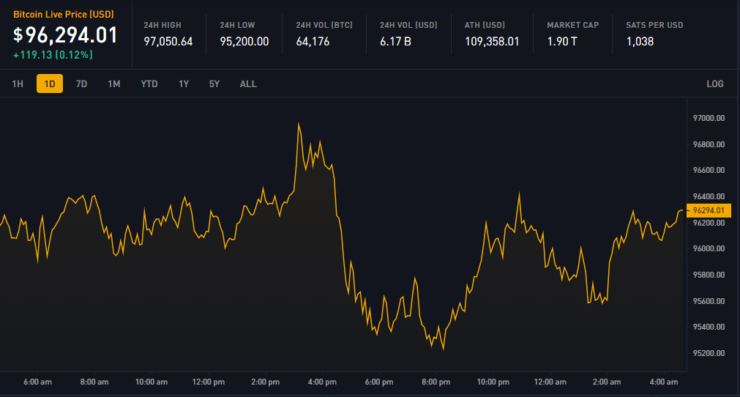
Task: Switch chart to 7D range
Action: [x=82, y=84]
